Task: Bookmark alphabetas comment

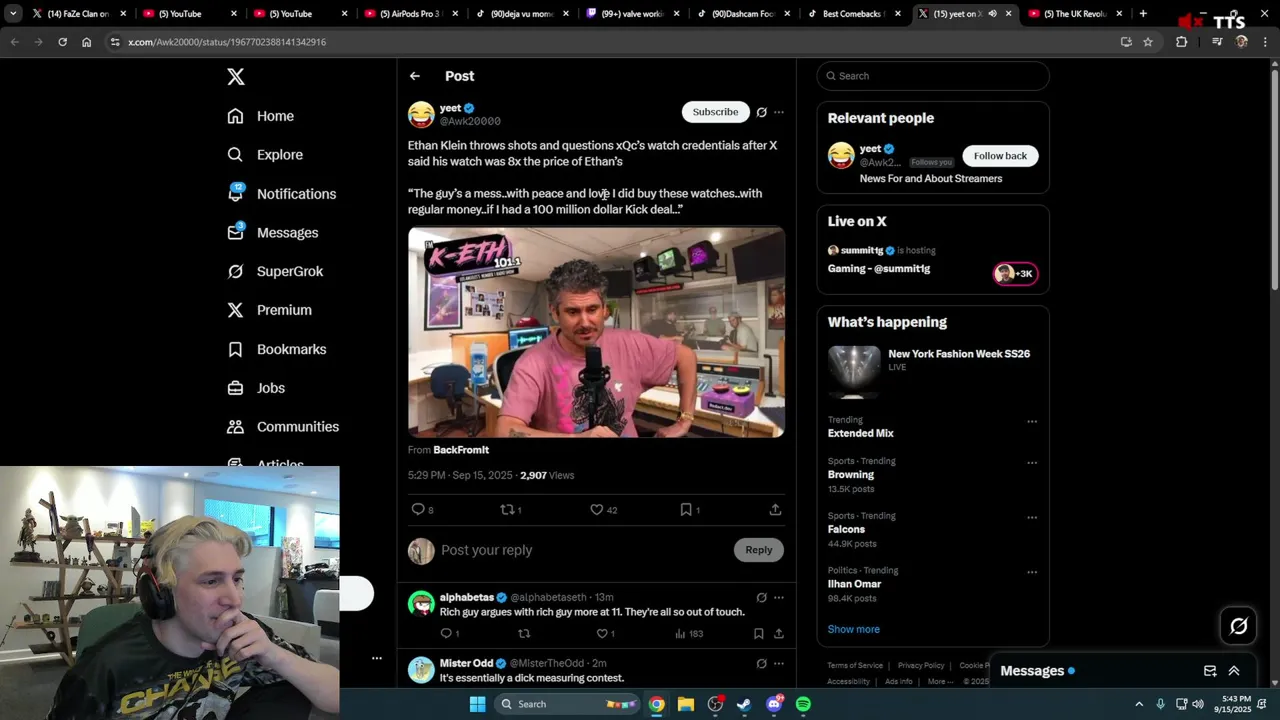Action: (x=759, y=633)
